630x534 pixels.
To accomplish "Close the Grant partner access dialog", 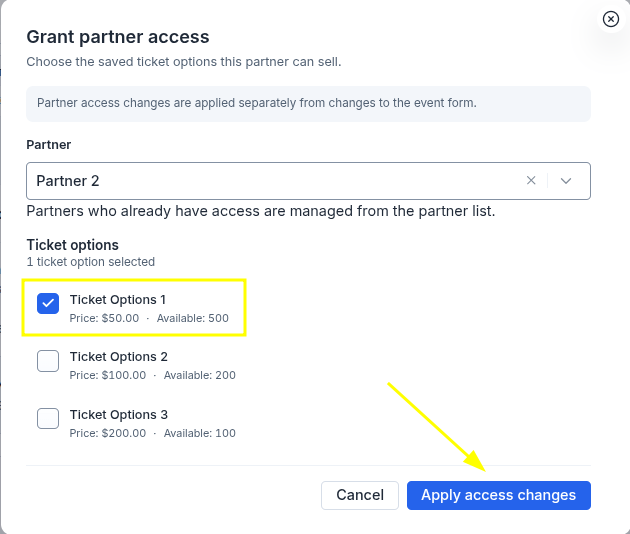I will click(x=610, y=19).
